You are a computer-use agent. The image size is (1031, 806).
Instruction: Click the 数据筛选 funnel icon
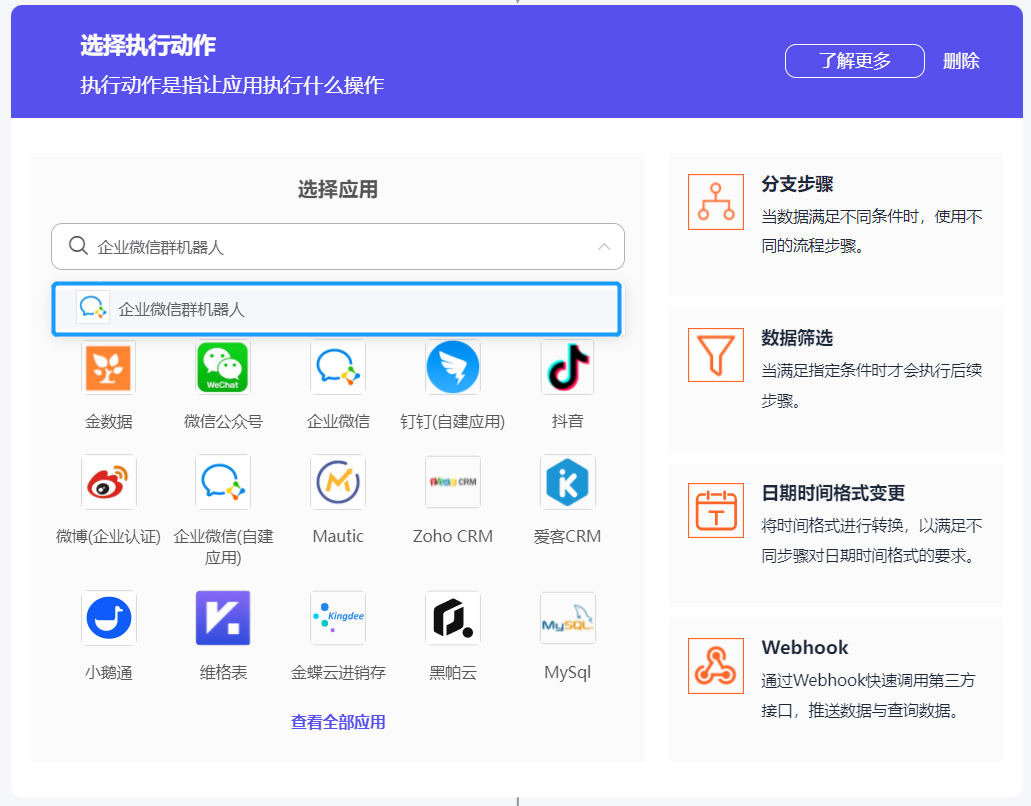coord(715,355)
